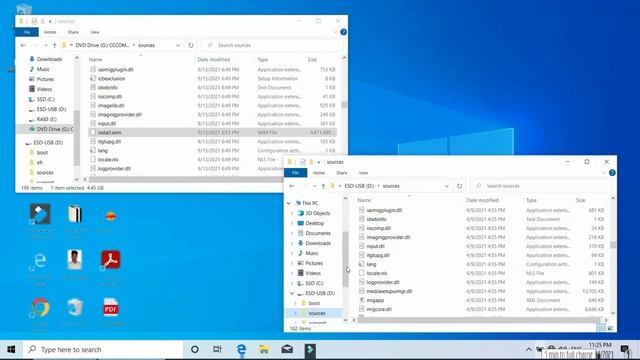Click Help icon in the DVD Drive window
The height and width of the screenshot is (360, 640).
[343, 32]
